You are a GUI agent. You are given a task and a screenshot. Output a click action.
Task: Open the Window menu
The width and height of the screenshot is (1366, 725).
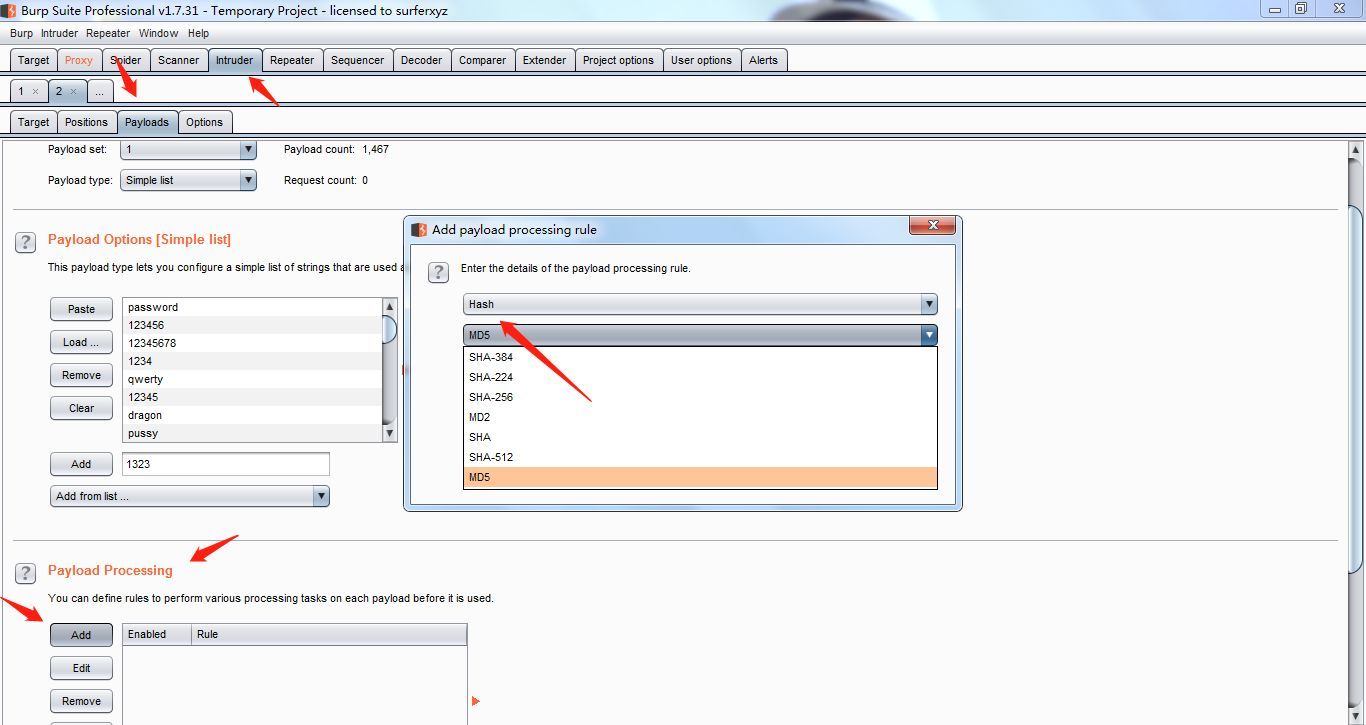pyautogui.click(x=159, y=33)
